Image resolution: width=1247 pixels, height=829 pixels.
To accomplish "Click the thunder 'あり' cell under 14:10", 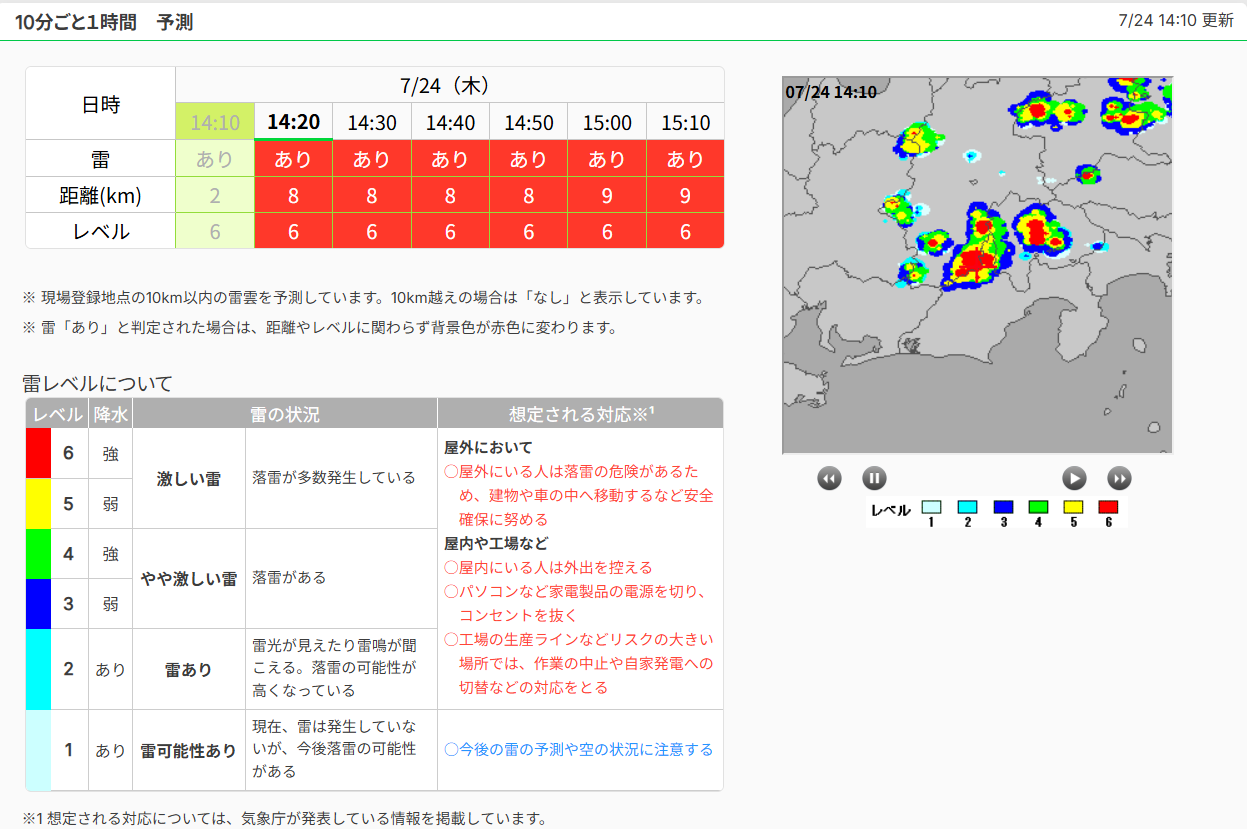I will tap(215, 159).
